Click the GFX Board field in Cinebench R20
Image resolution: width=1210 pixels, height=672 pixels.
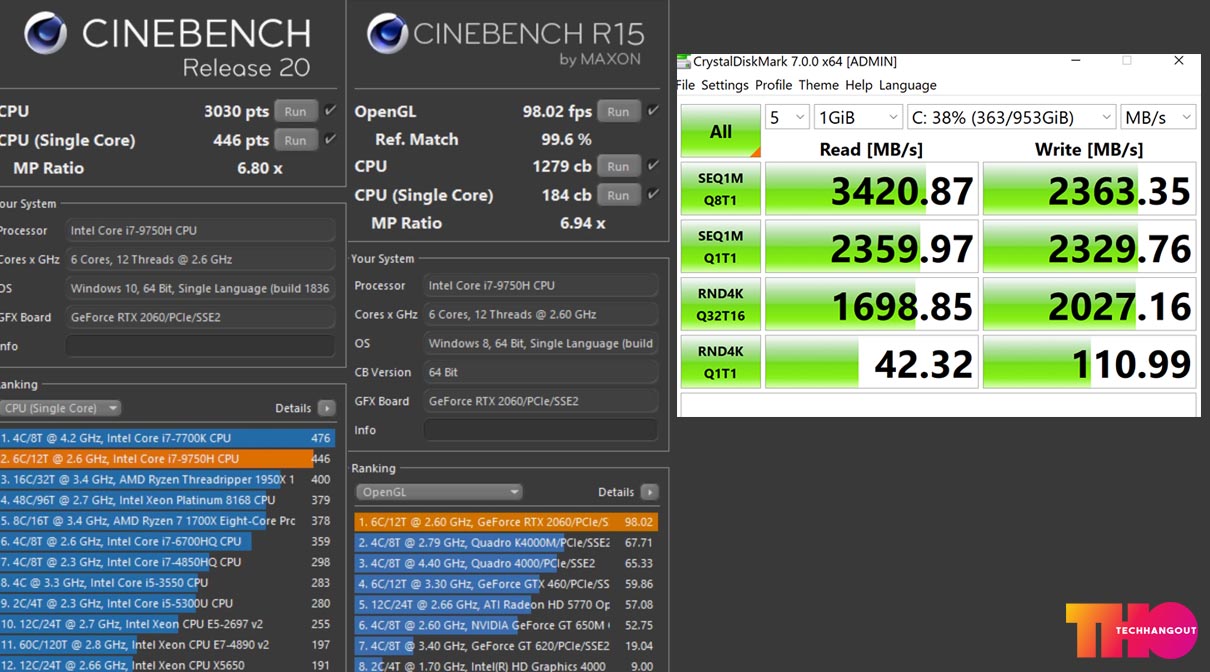pyautogui.click(x=200, y=317)
